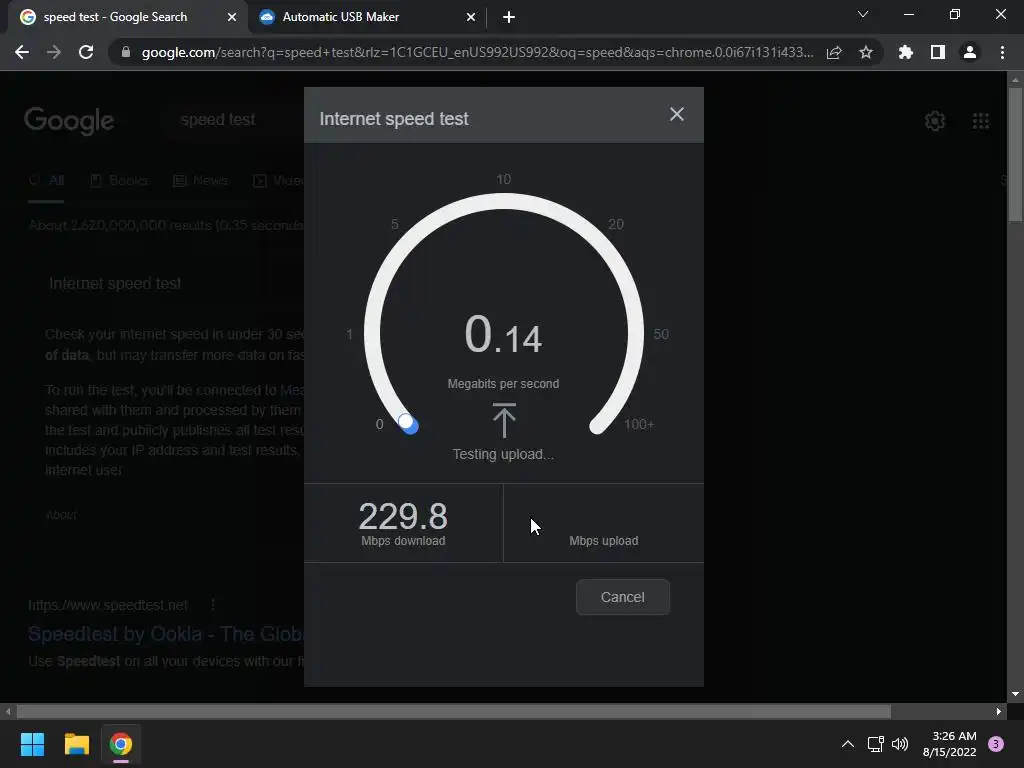The height and width of the screenshot is (768, 1024).
Task: Open options for the speedtest.net result
Action: (213, 605)
